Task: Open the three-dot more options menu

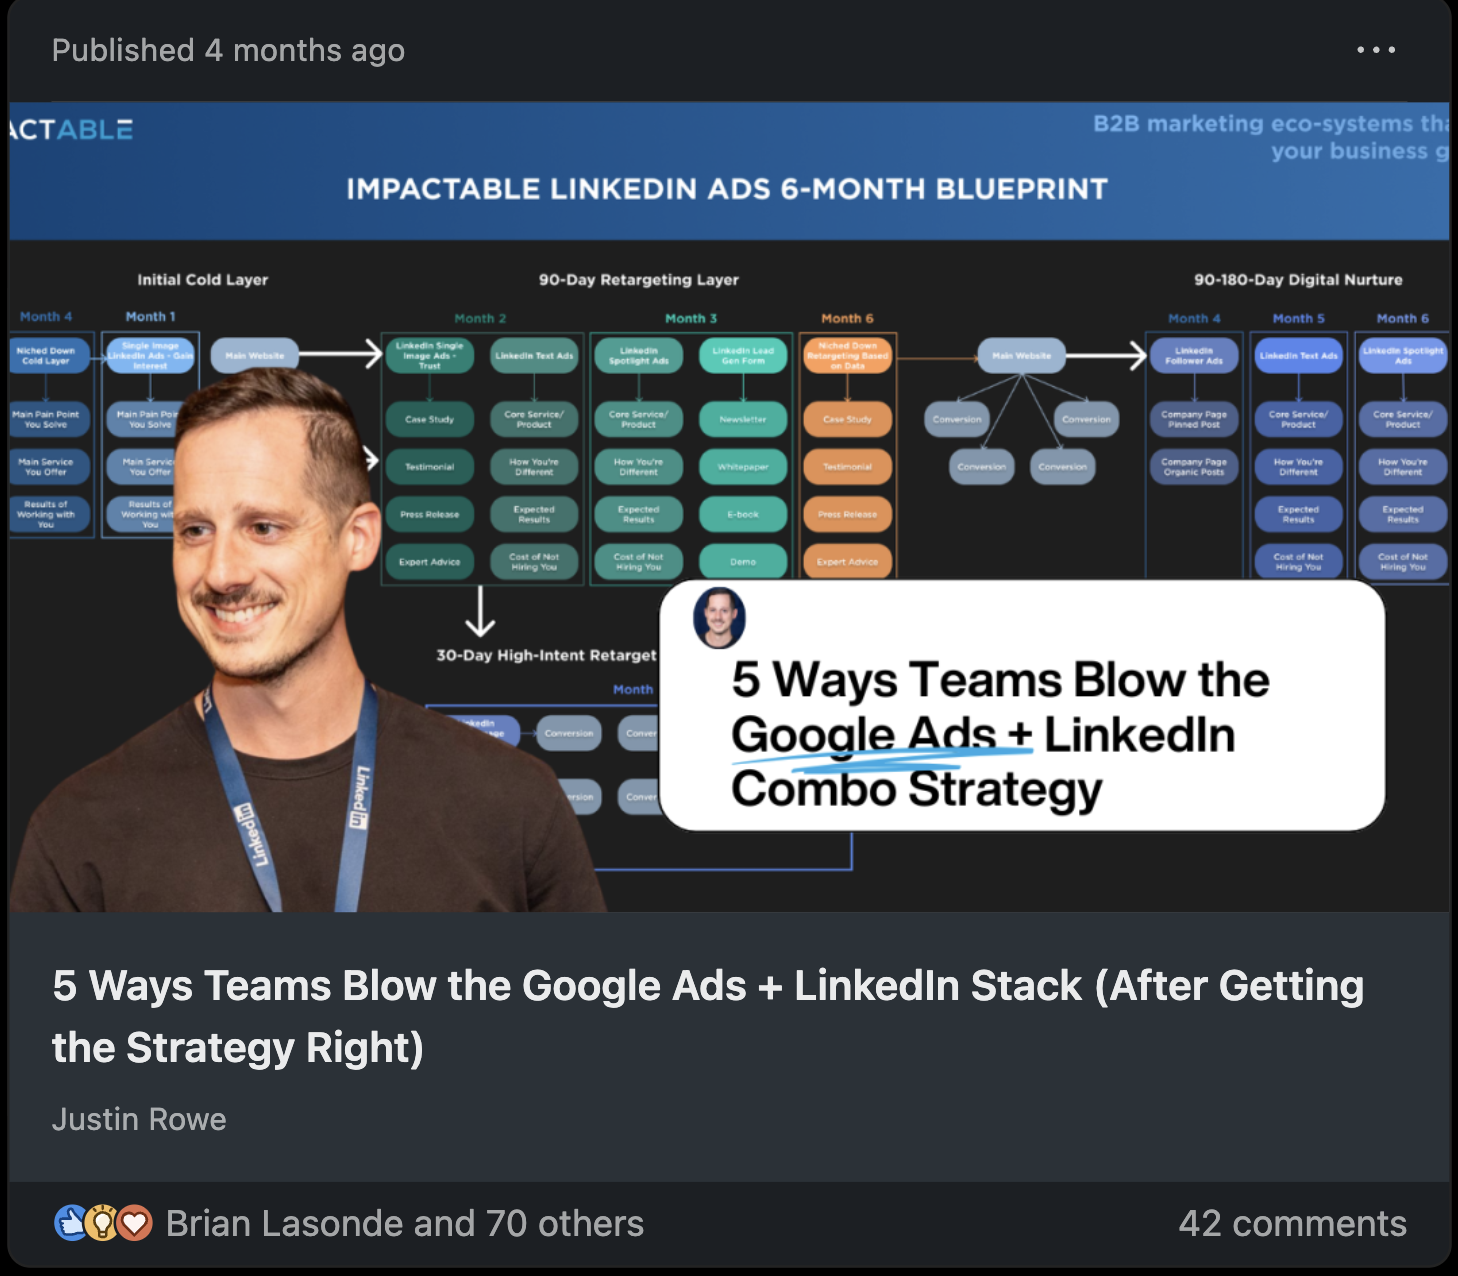Action: [1376, 50]
